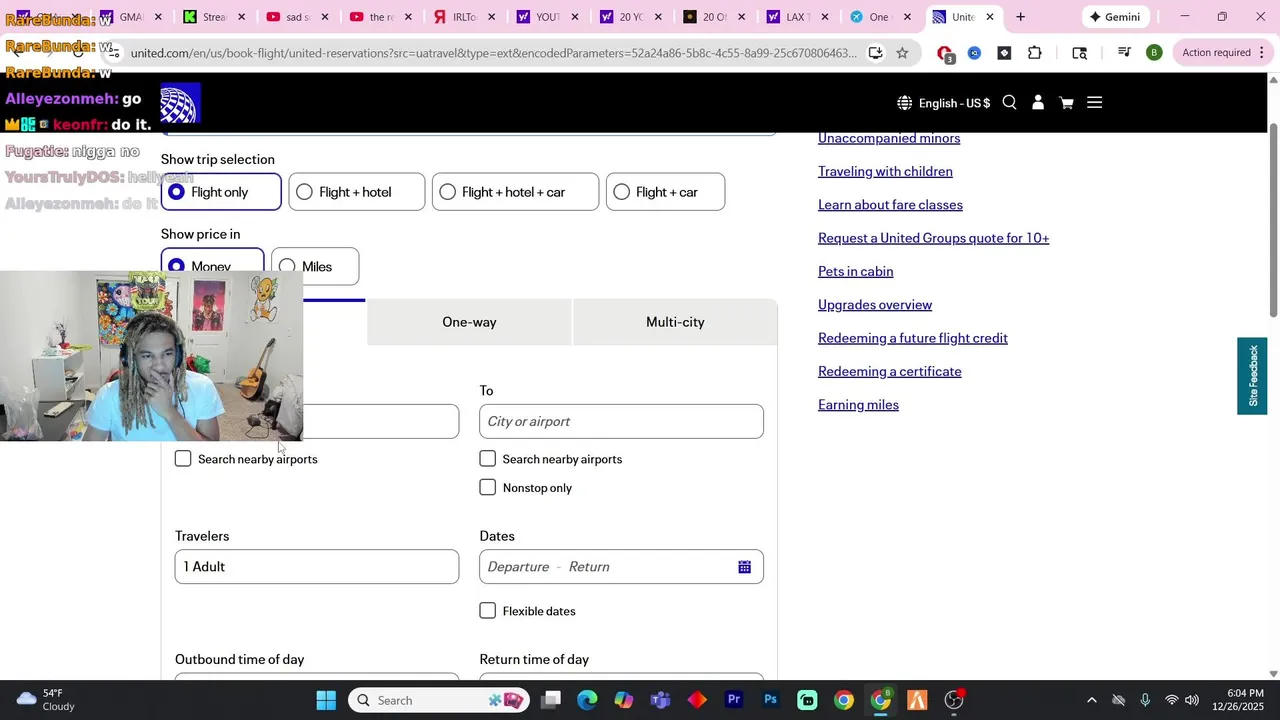Open Request a United Groups quote link

tap(933, 238)
